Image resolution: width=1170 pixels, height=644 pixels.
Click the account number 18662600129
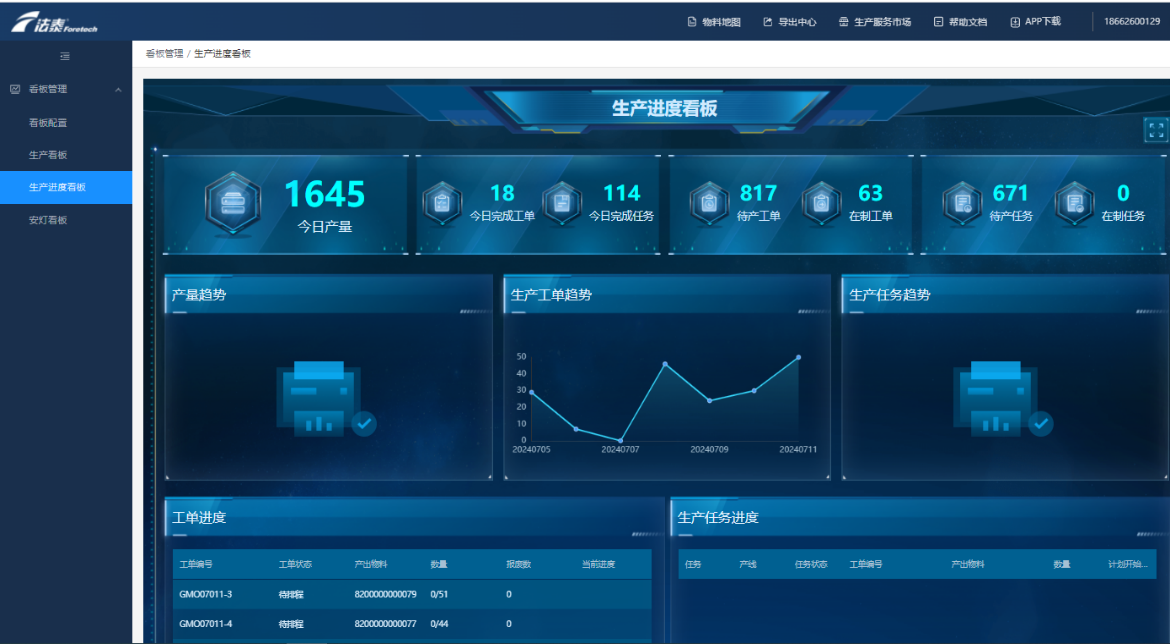tap(1132, 21)
